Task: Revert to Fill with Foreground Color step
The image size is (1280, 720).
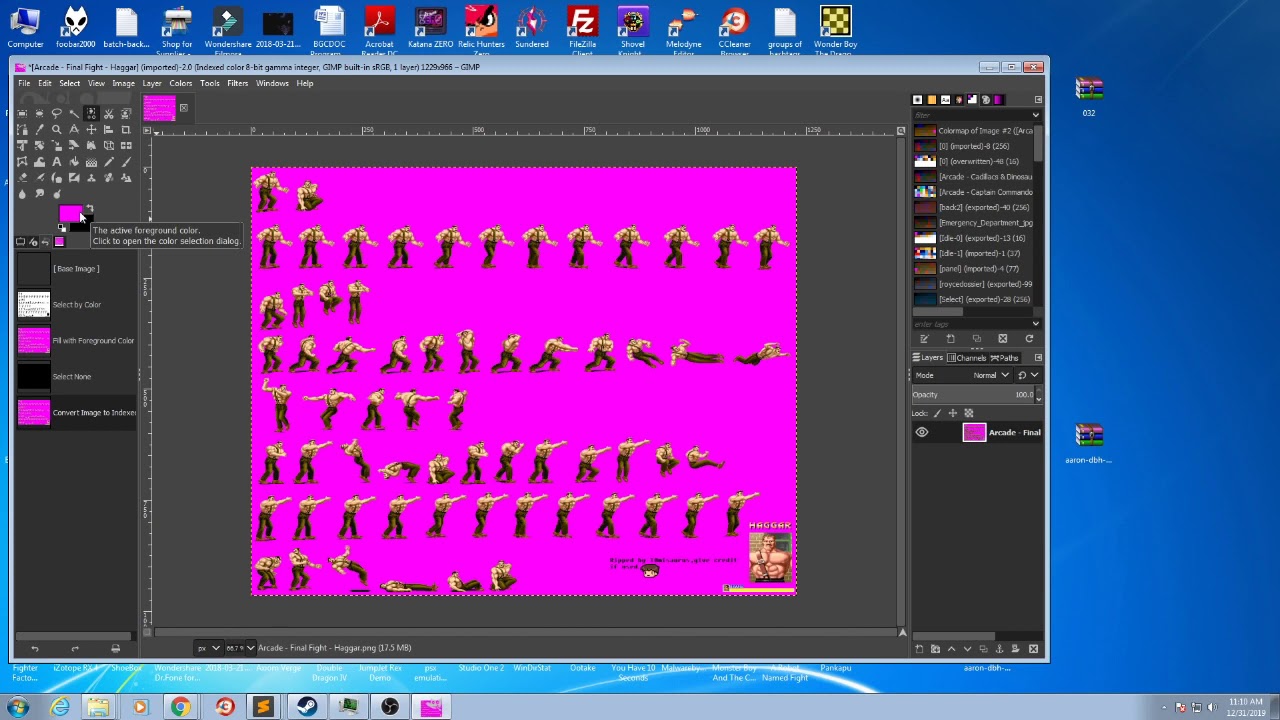Action: 76,340
